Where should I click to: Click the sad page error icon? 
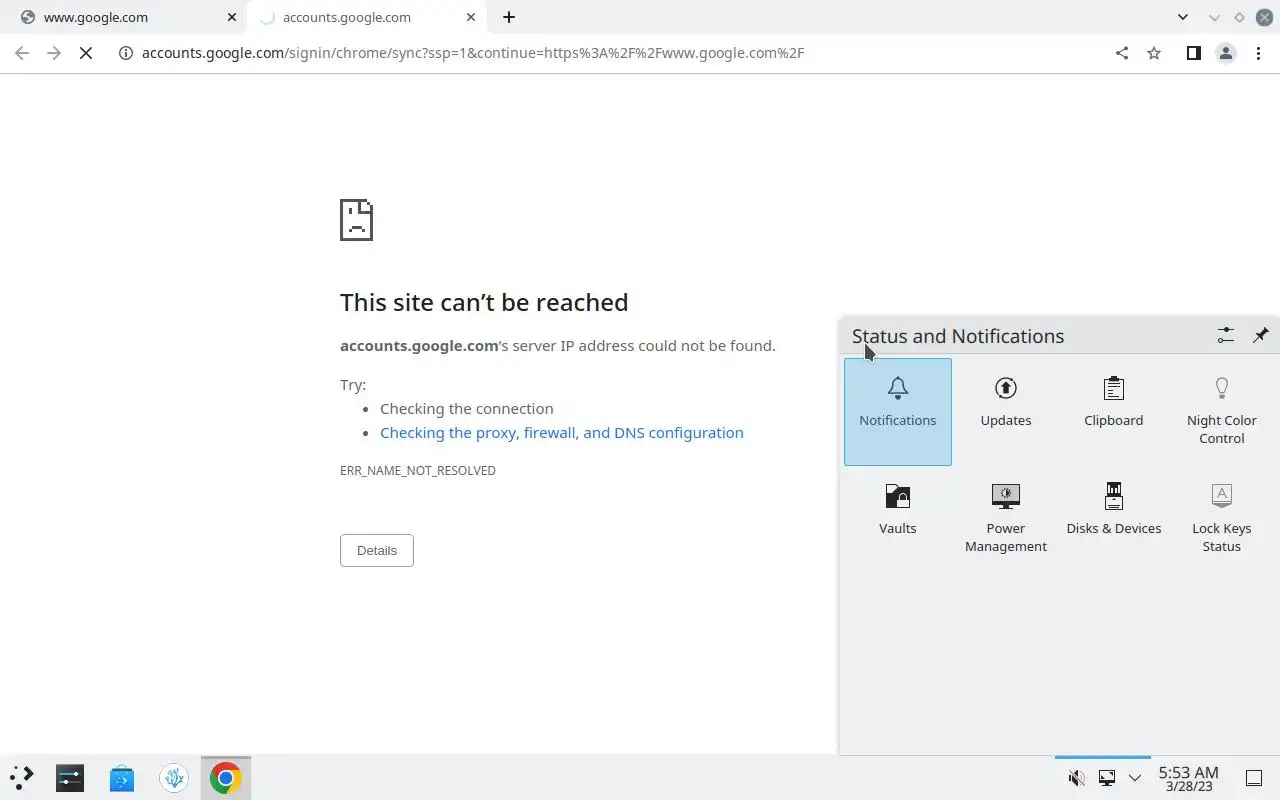coord(357,220)
